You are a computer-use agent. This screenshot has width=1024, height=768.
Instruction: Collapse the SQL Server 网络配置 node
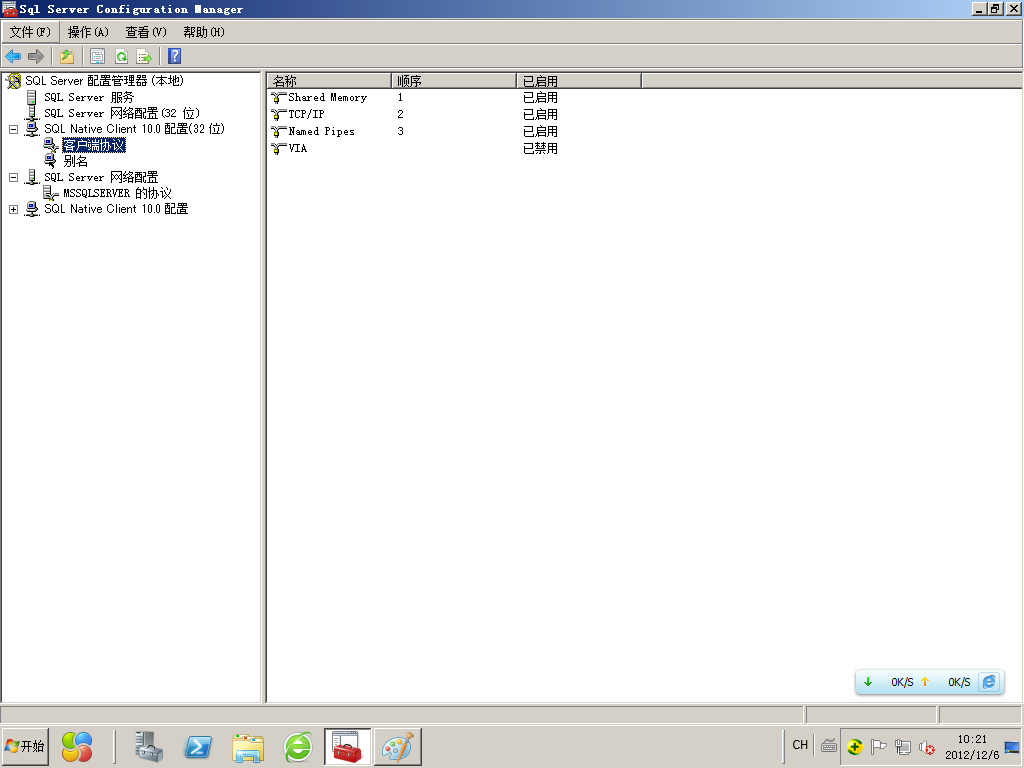point(13,177)
